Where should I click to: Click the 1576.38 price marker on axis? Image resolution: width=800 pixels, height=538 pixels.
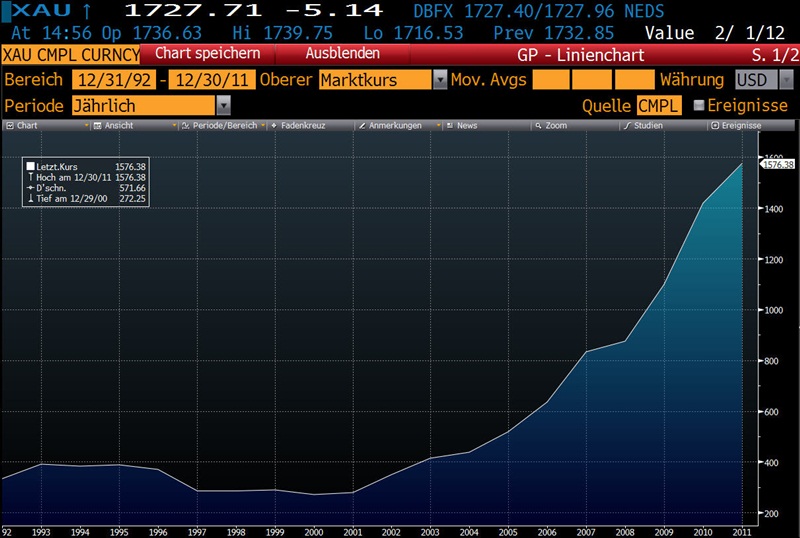(777, 164)
